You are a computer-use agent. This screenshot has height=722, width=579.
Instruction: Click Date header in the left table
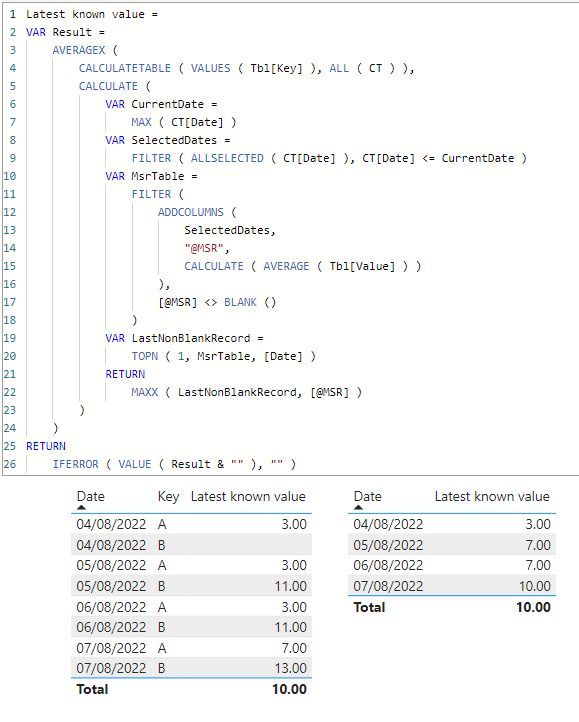click(91, 496)
